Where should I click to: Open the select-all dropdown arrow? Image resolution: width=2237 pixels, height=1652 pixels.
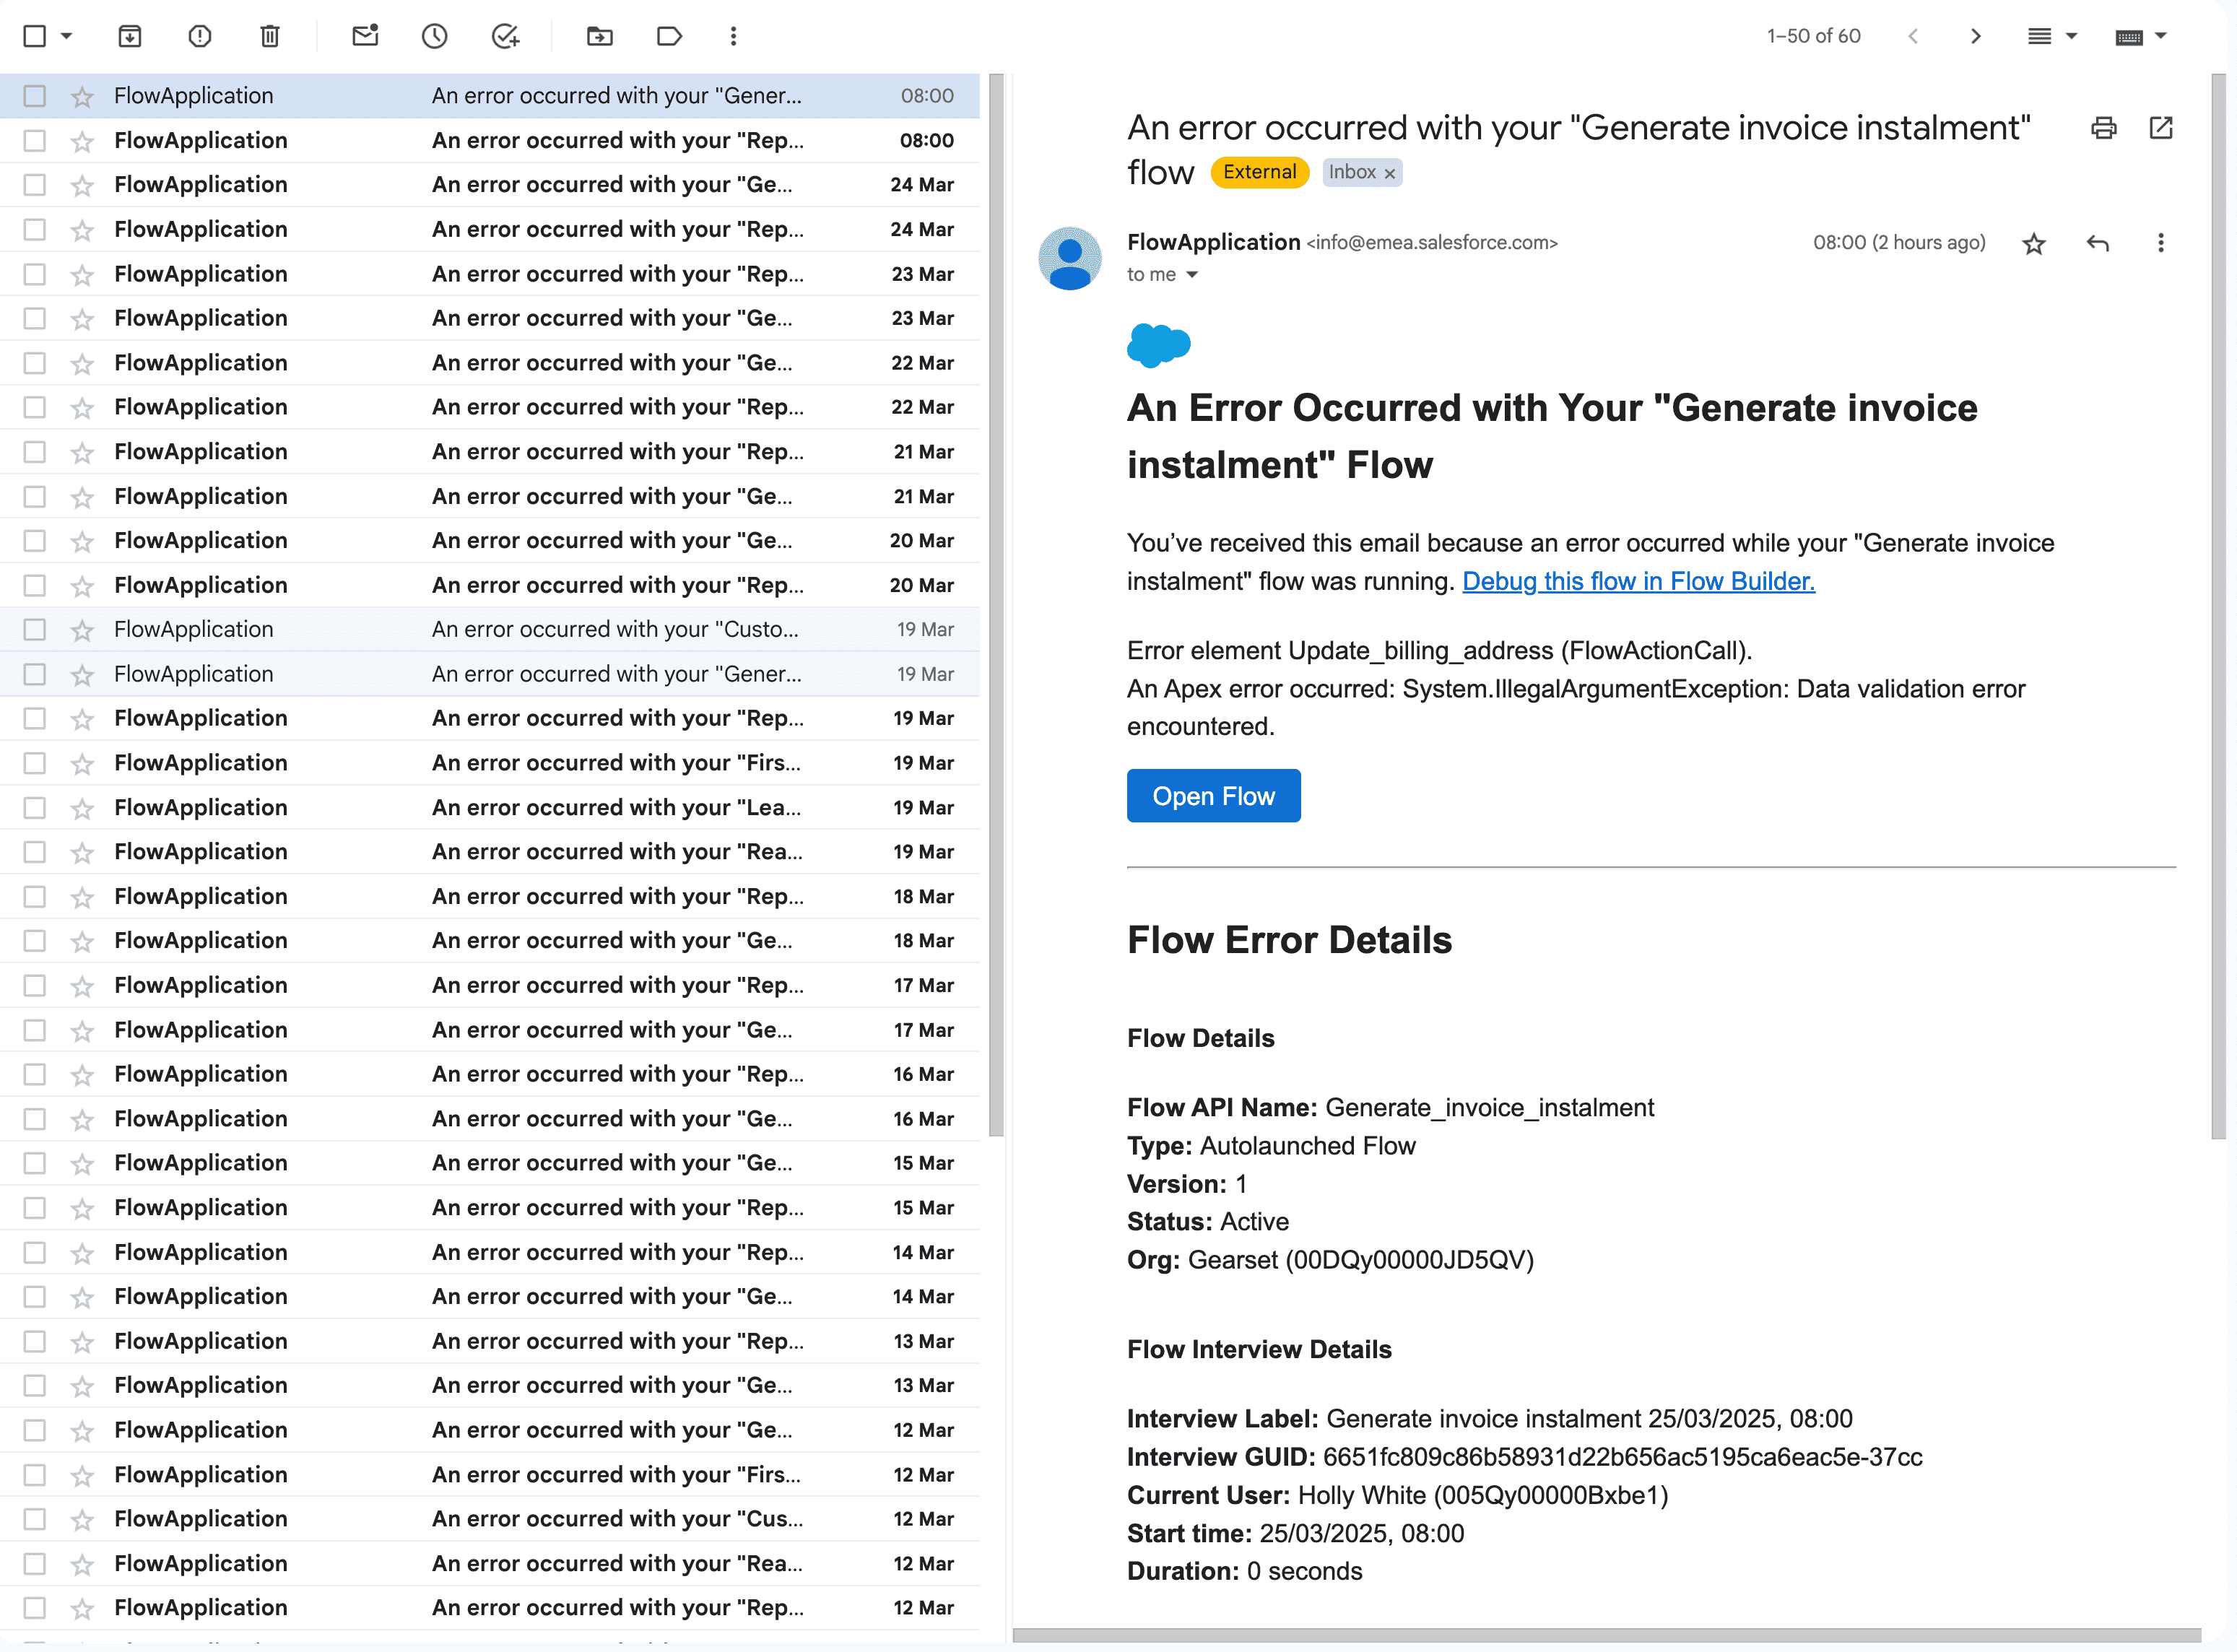[67, 37]
